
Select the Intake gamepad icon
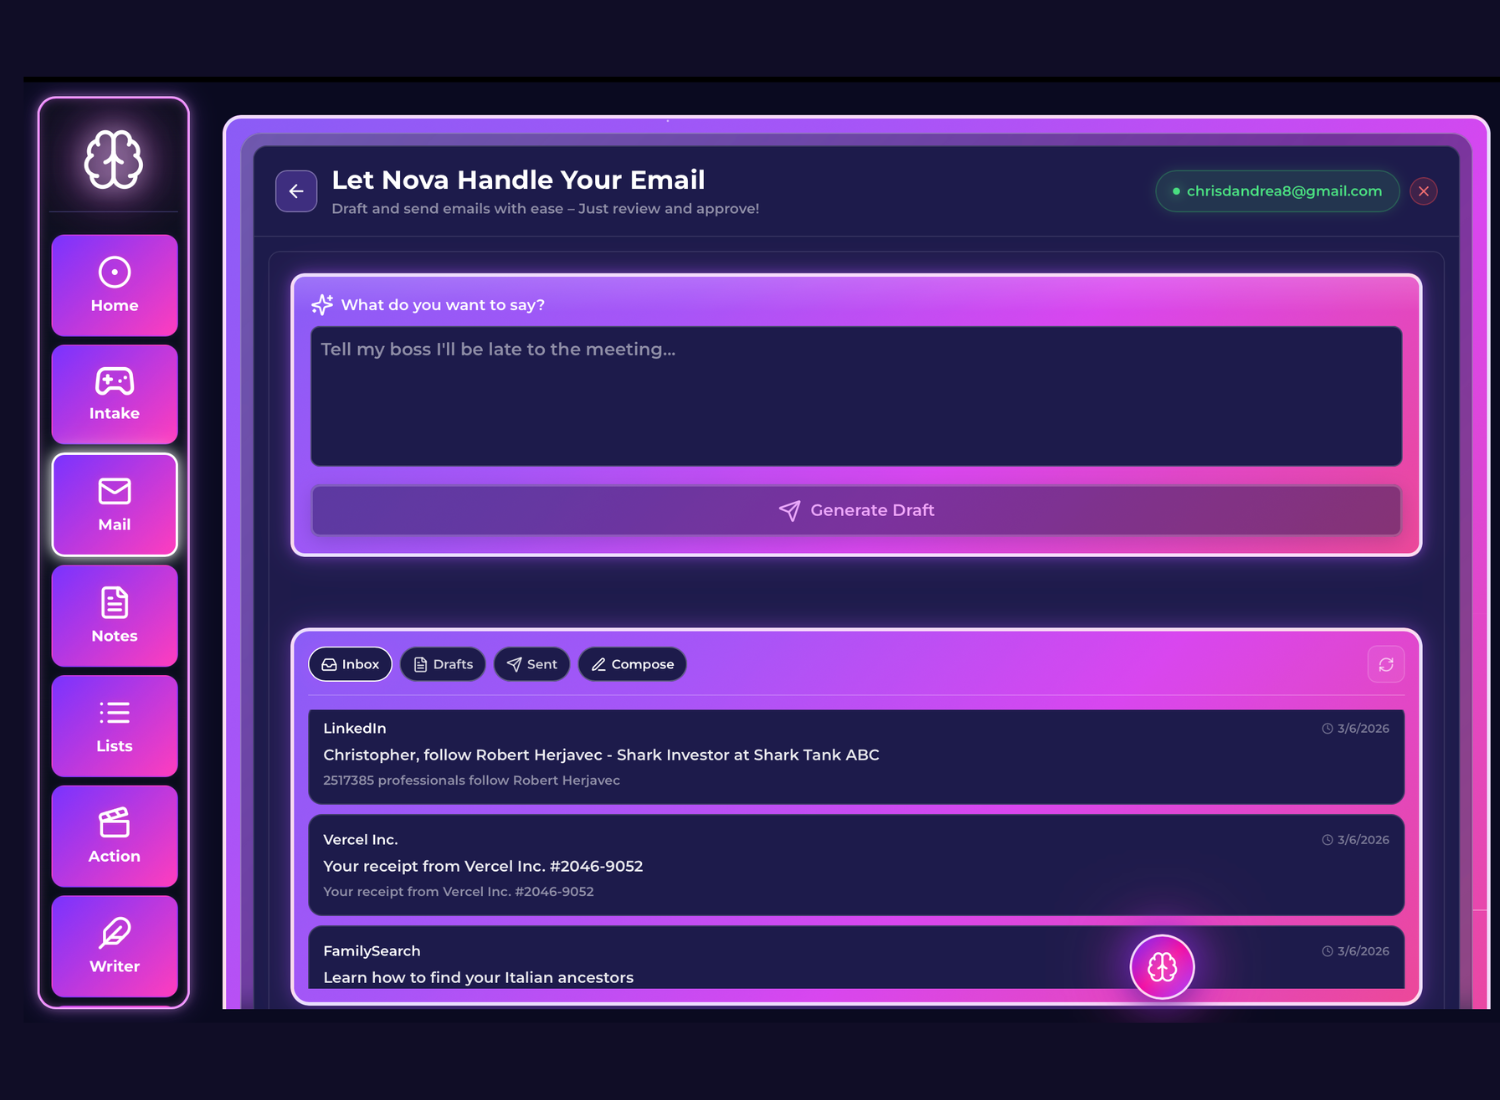click(114, 394)
